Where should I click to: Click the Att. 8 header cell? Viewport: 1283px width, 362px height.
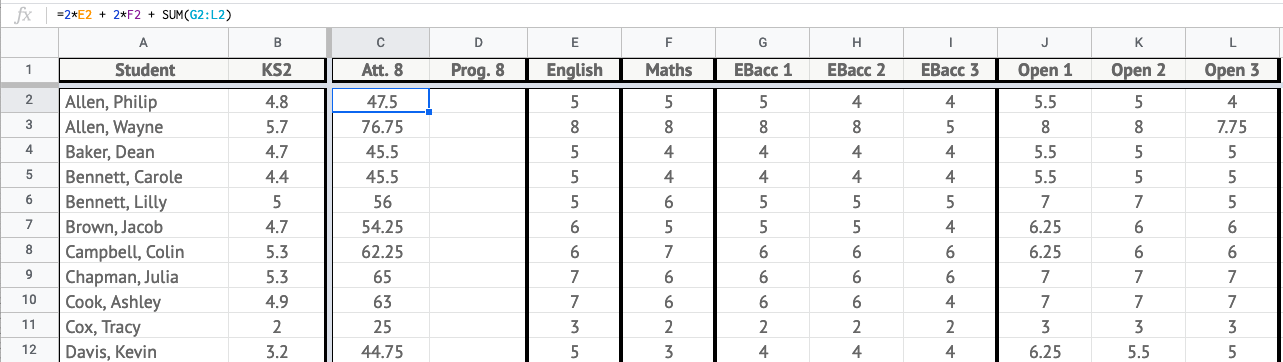tap(380, 70)
